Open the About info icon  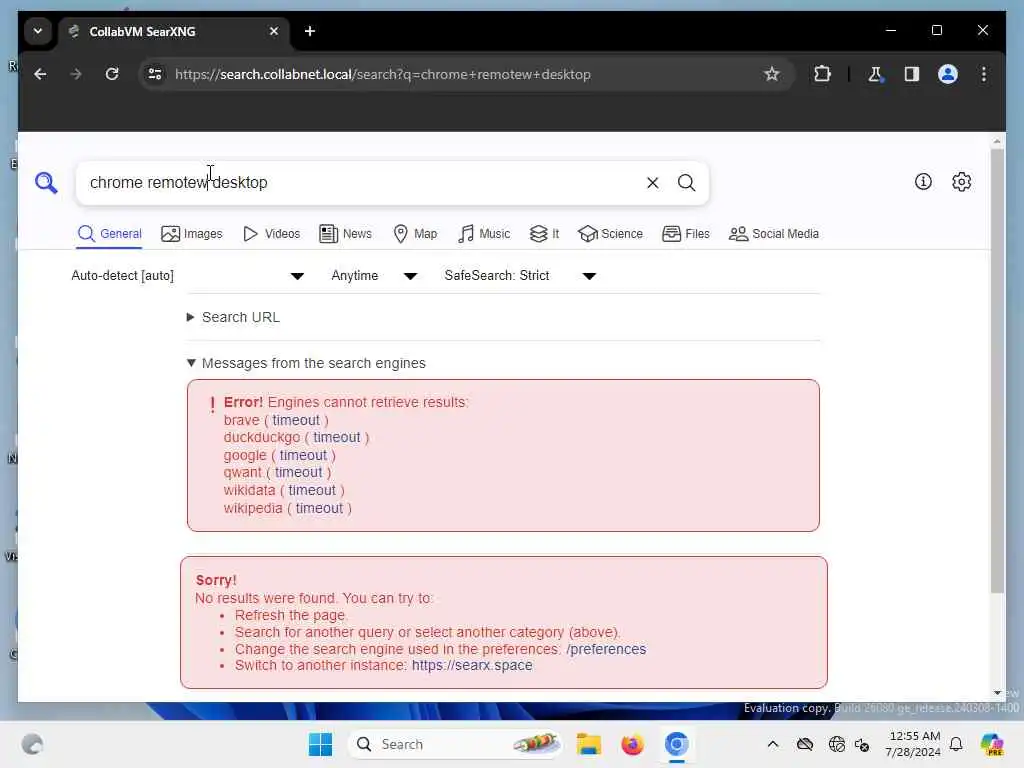(x=923, y=182)
